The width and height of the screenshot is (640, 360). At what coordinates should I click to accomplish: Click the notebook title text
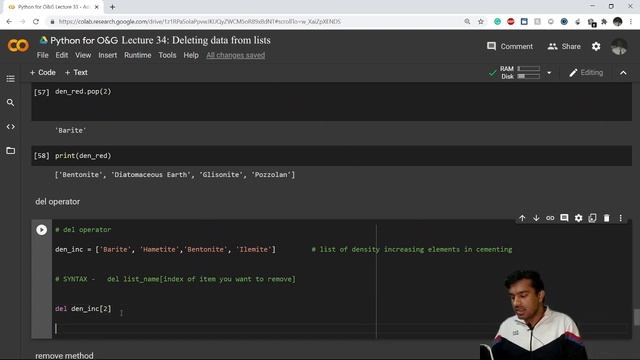click(x=160, y=40)
